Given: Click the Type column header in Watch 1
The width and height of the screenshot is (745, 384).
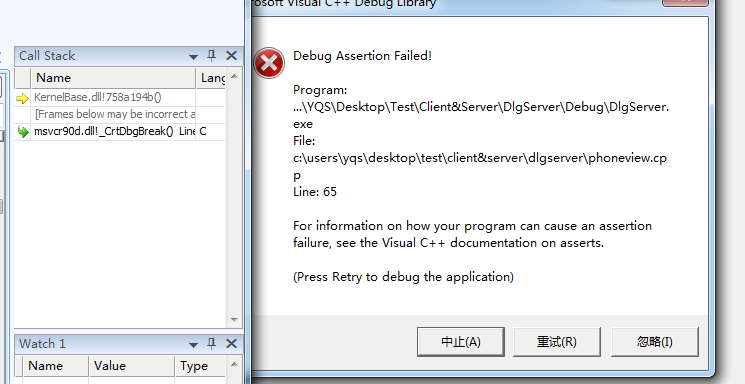Looking at the screenshot, I should 201,366.
